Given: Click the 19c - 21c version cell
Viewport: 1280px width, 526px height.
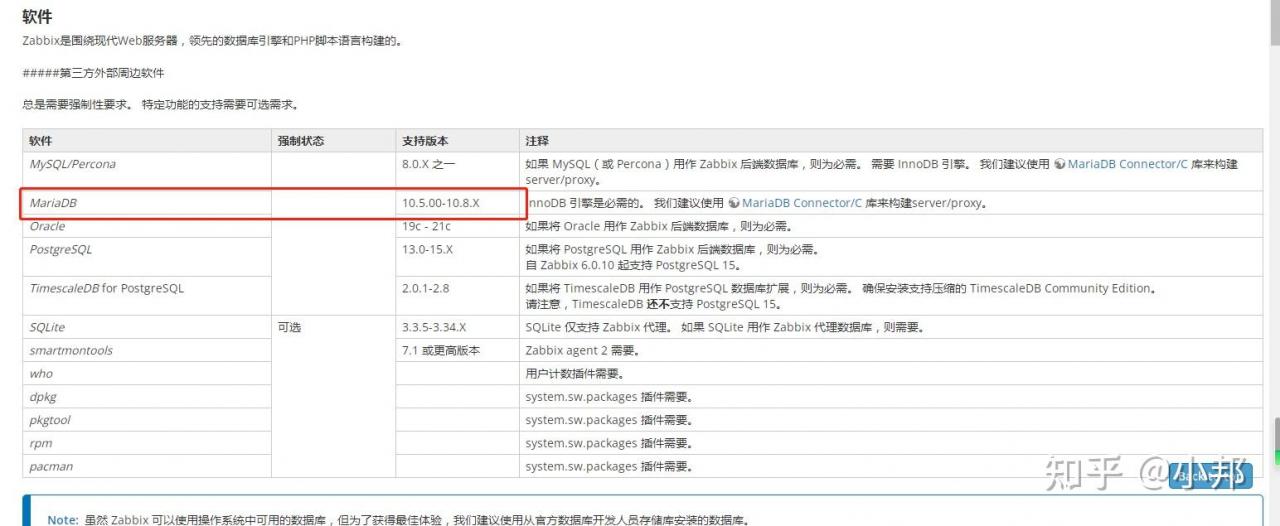Looking at the screenshot, I should pos(457,226).
